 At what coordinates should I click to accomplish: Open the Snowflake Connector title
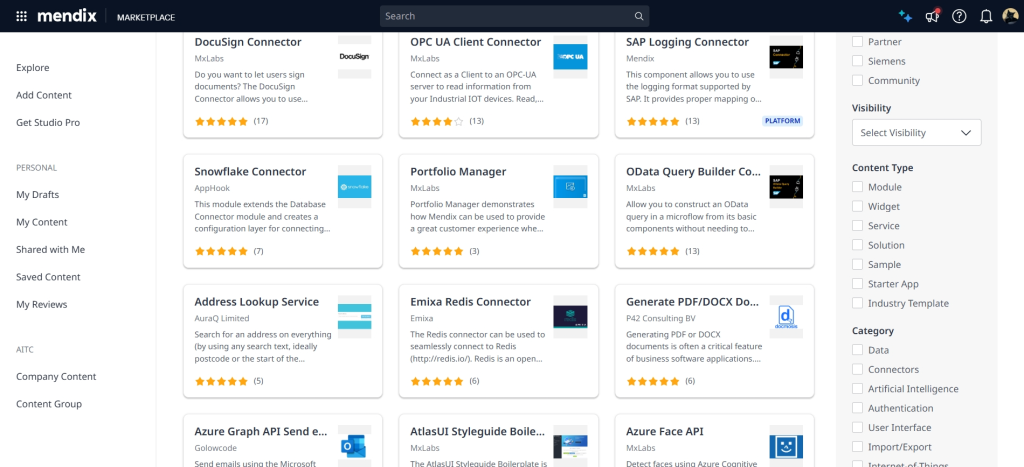[x=250, y=172]
